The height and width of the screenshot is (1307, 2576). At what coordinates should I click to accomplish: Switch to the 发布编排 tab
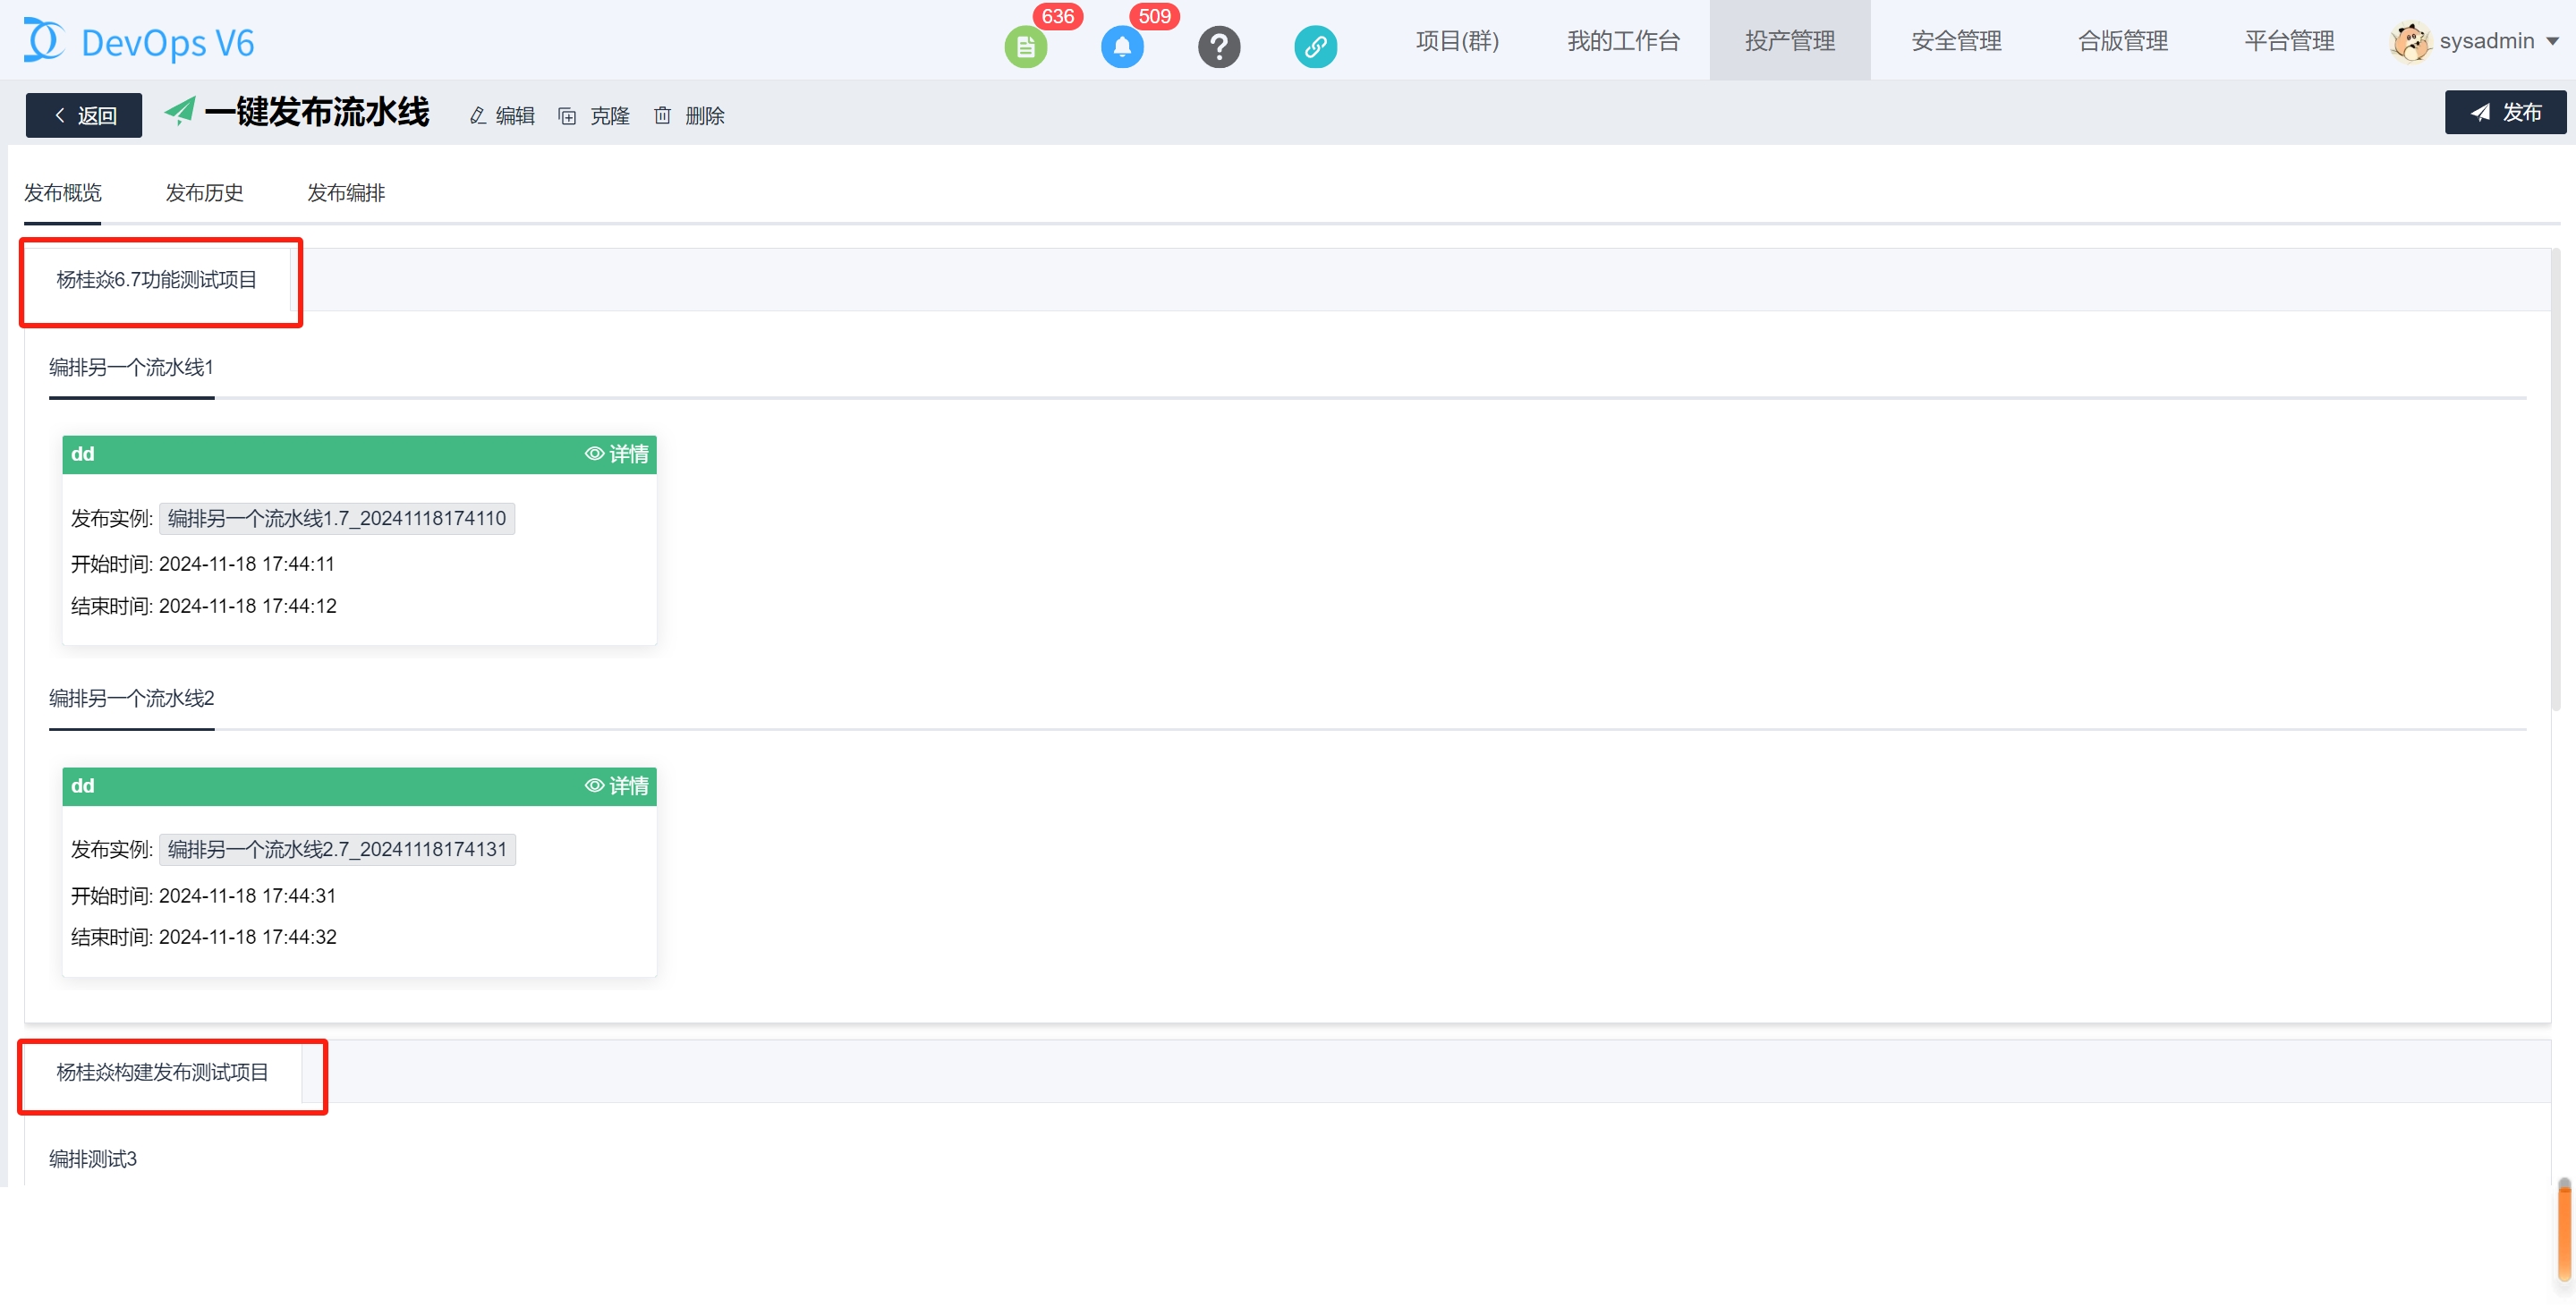[x=346, y=193]
